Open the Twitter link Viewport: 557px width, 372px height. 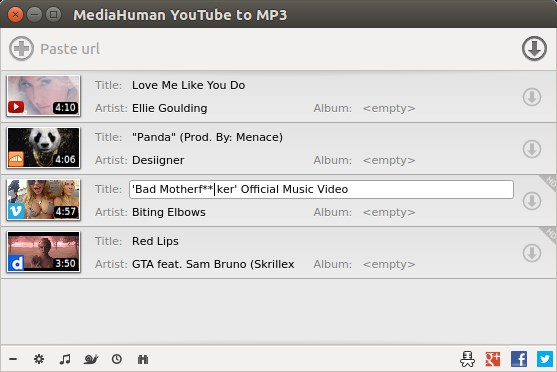pos(545,359)
